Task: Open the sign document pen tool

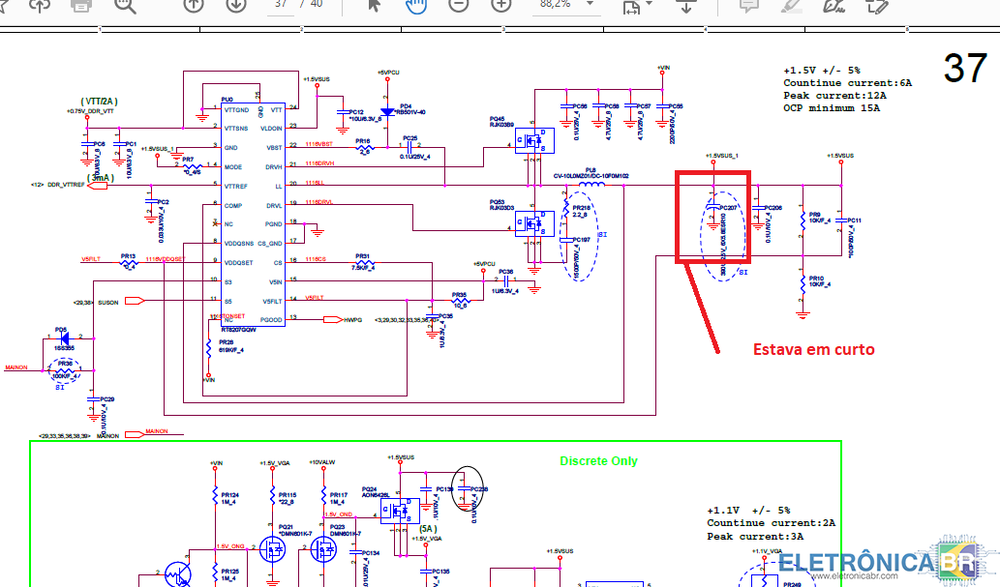Action: coord(832,5)
